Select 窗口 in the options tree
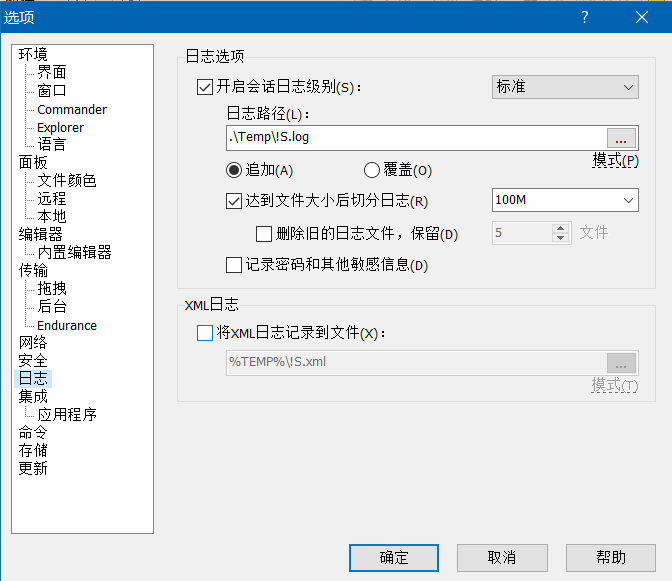The height and width of the screenshot is (581, 672). pyautogui.click(x=52, y=91)
